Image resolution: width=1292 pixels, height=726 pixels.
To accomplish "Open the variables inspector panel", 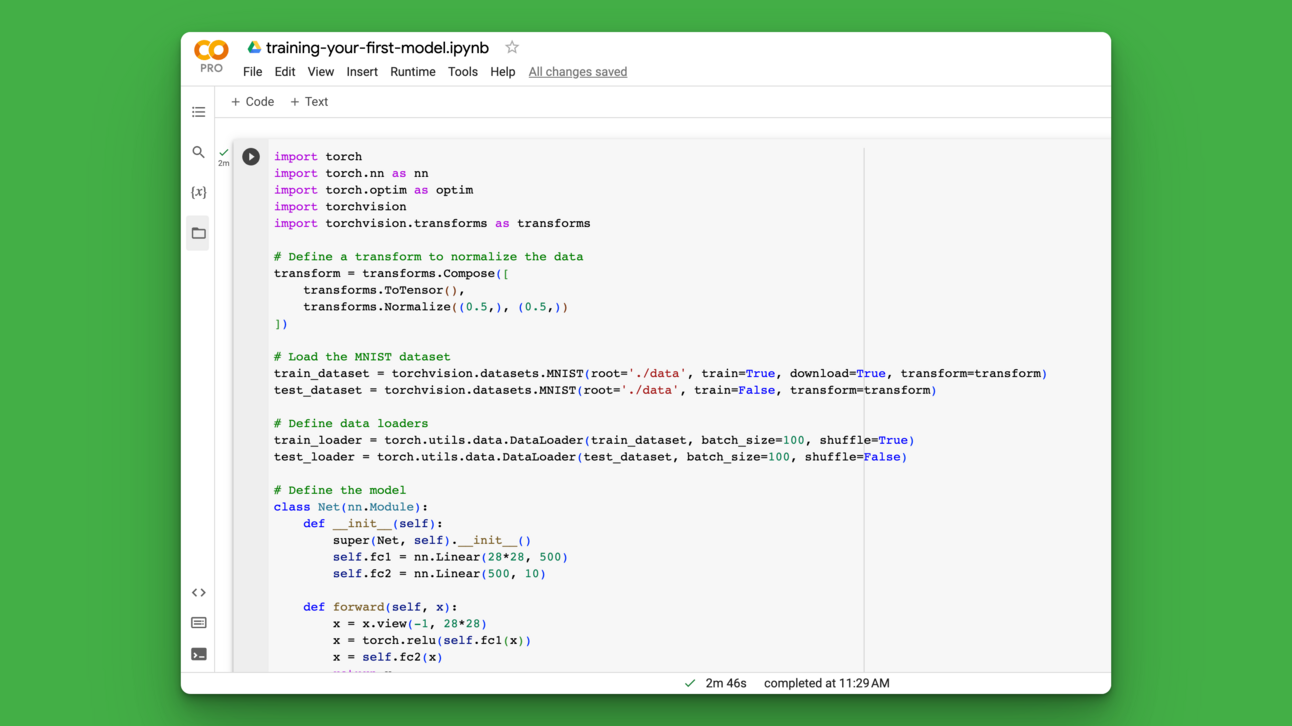I will (x=199, y=192).
